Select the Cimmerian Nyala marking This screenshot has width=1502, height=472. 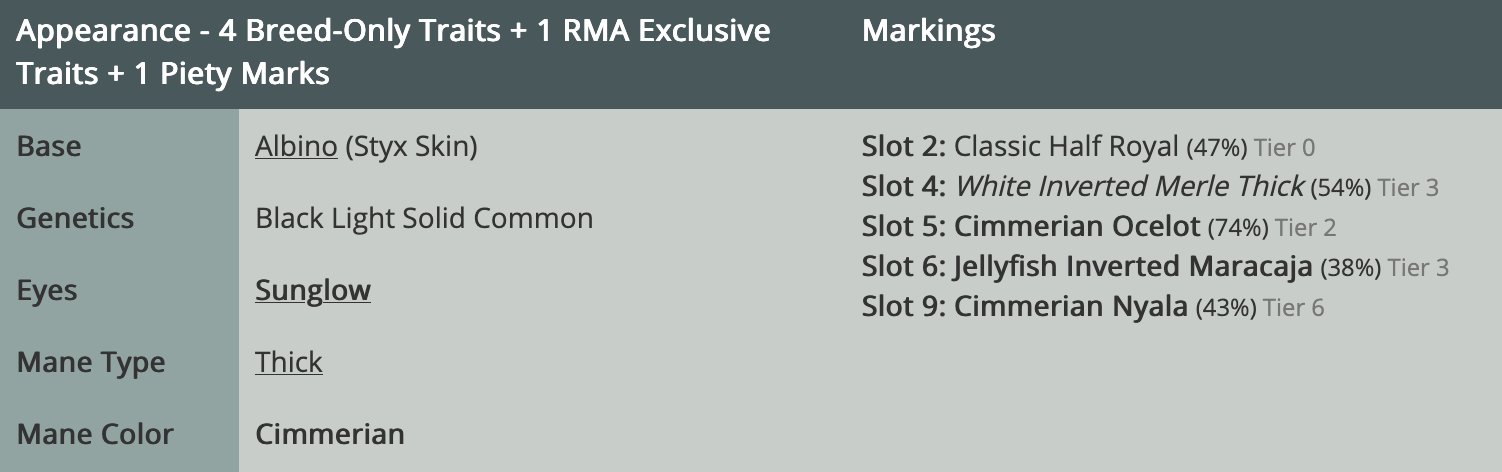1071,307
